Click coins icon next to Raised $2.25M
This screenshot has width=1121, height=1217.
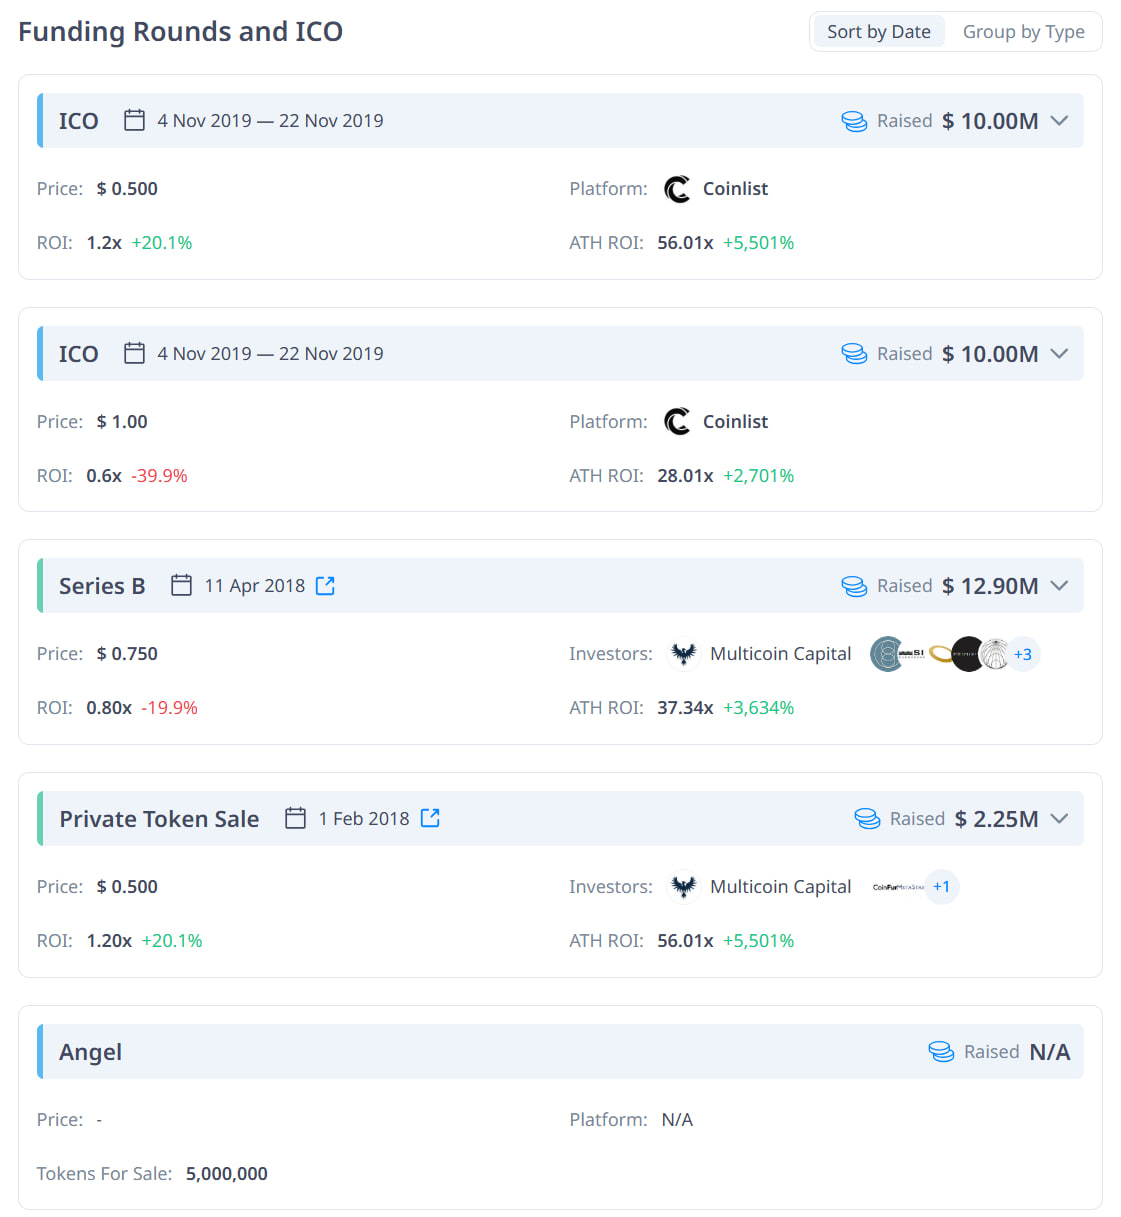(867, 819)
